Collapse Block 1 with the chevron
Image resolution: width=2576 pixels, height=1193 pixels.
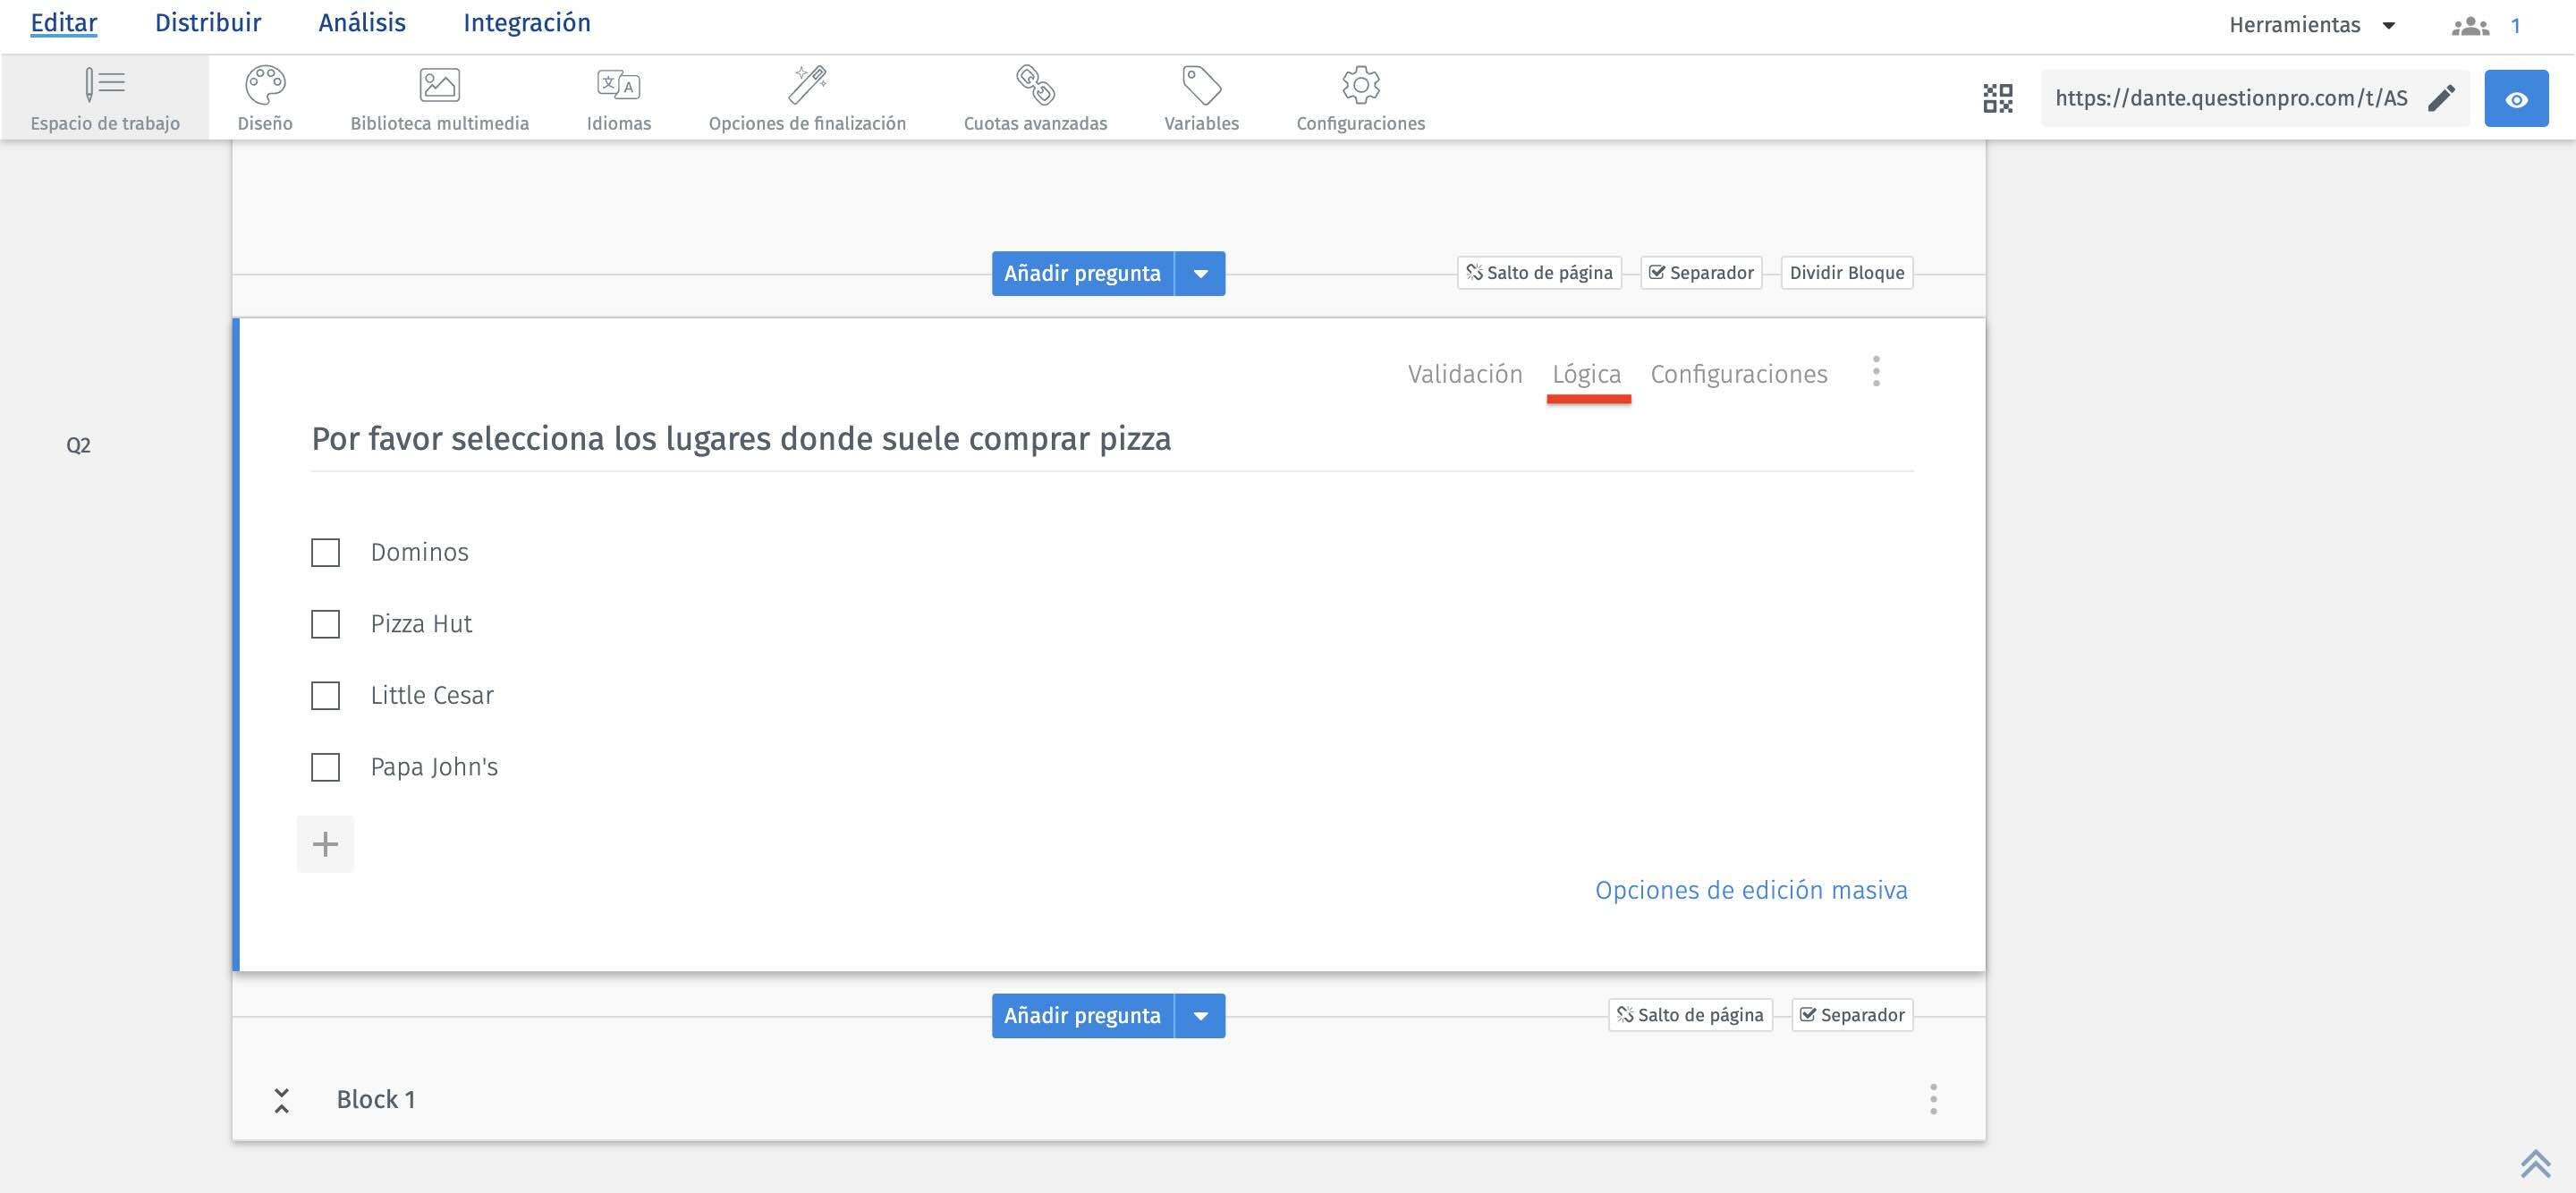(x=283, y=1100)
